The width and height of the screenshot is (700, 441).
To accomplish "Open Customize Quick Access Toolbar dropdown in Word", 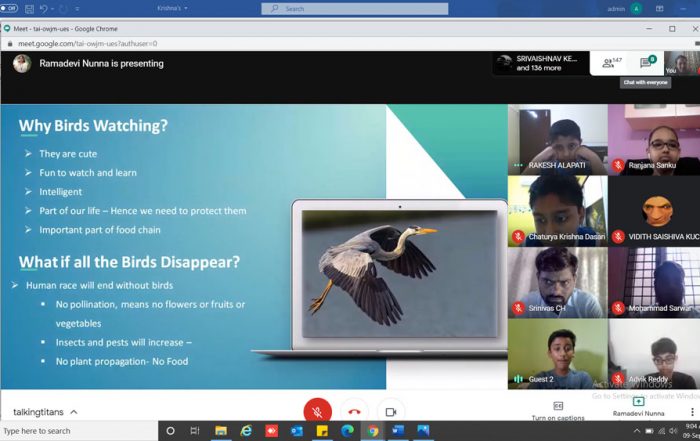I will pyautogui.click(x=77, y=8).
